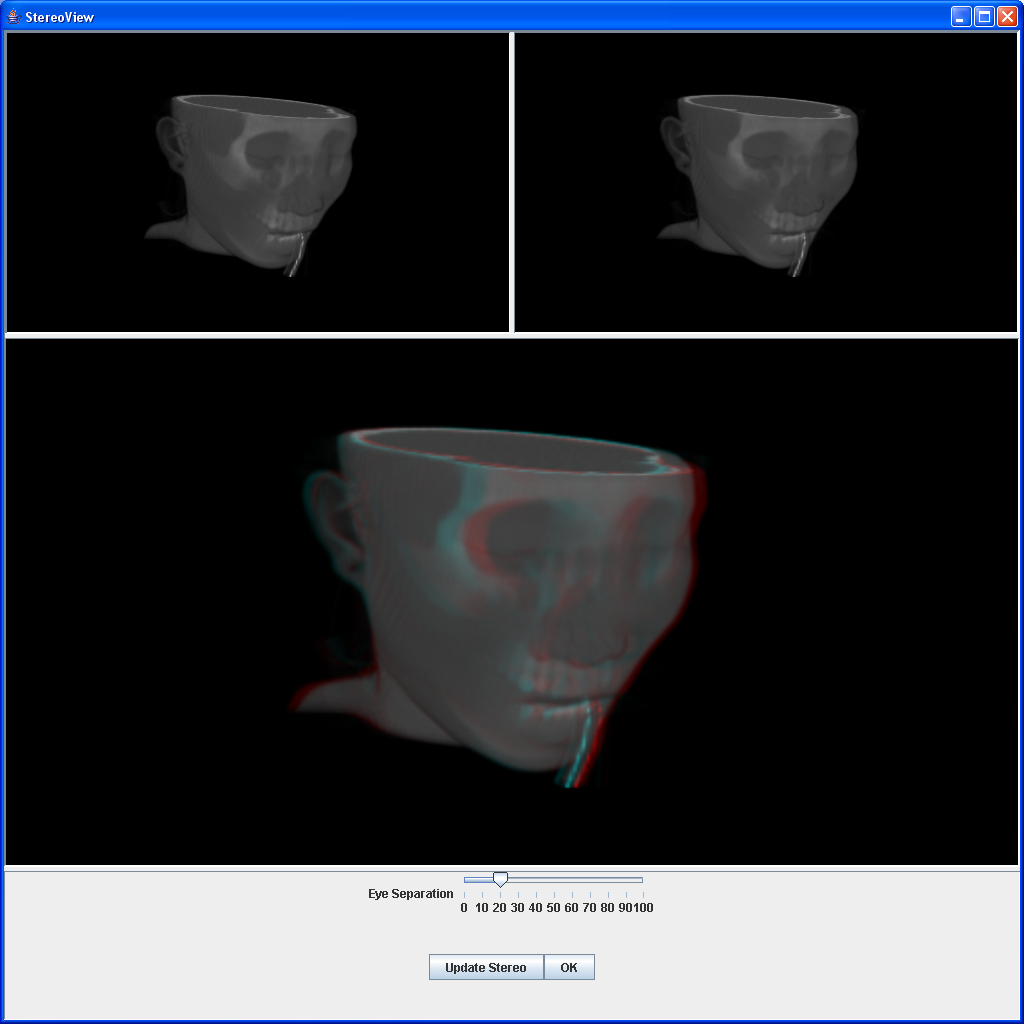
Task: Click the Eye Separation label
Action: click(x=410, y=894)
